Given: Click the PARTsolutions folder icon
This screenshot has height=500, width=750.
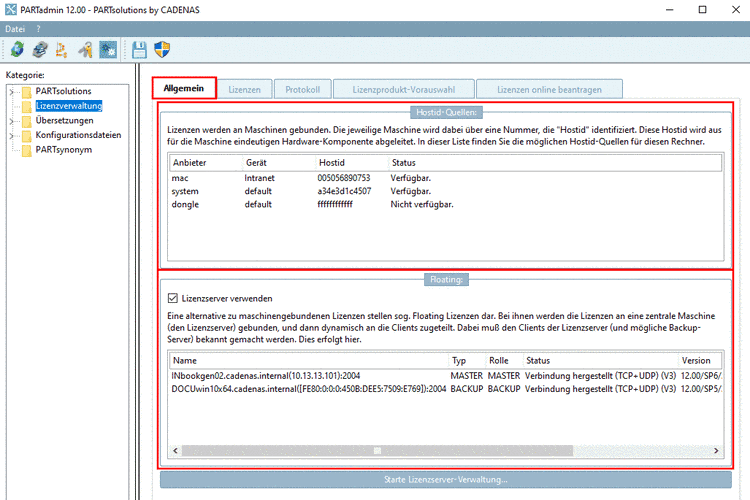Looking at the screenshot, I should [x=27, y=91].
